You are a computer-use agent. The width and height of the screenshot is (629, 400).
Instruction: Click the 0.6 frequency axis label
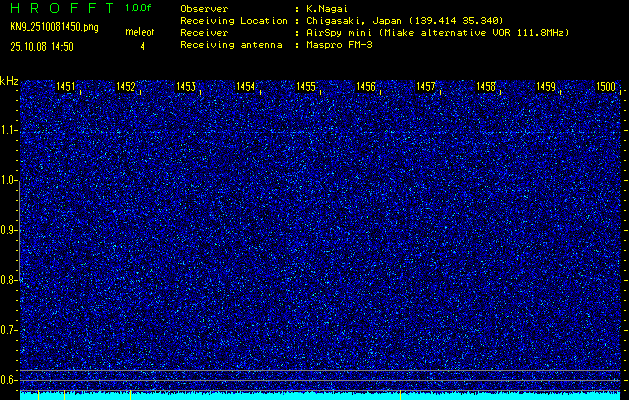9,380
